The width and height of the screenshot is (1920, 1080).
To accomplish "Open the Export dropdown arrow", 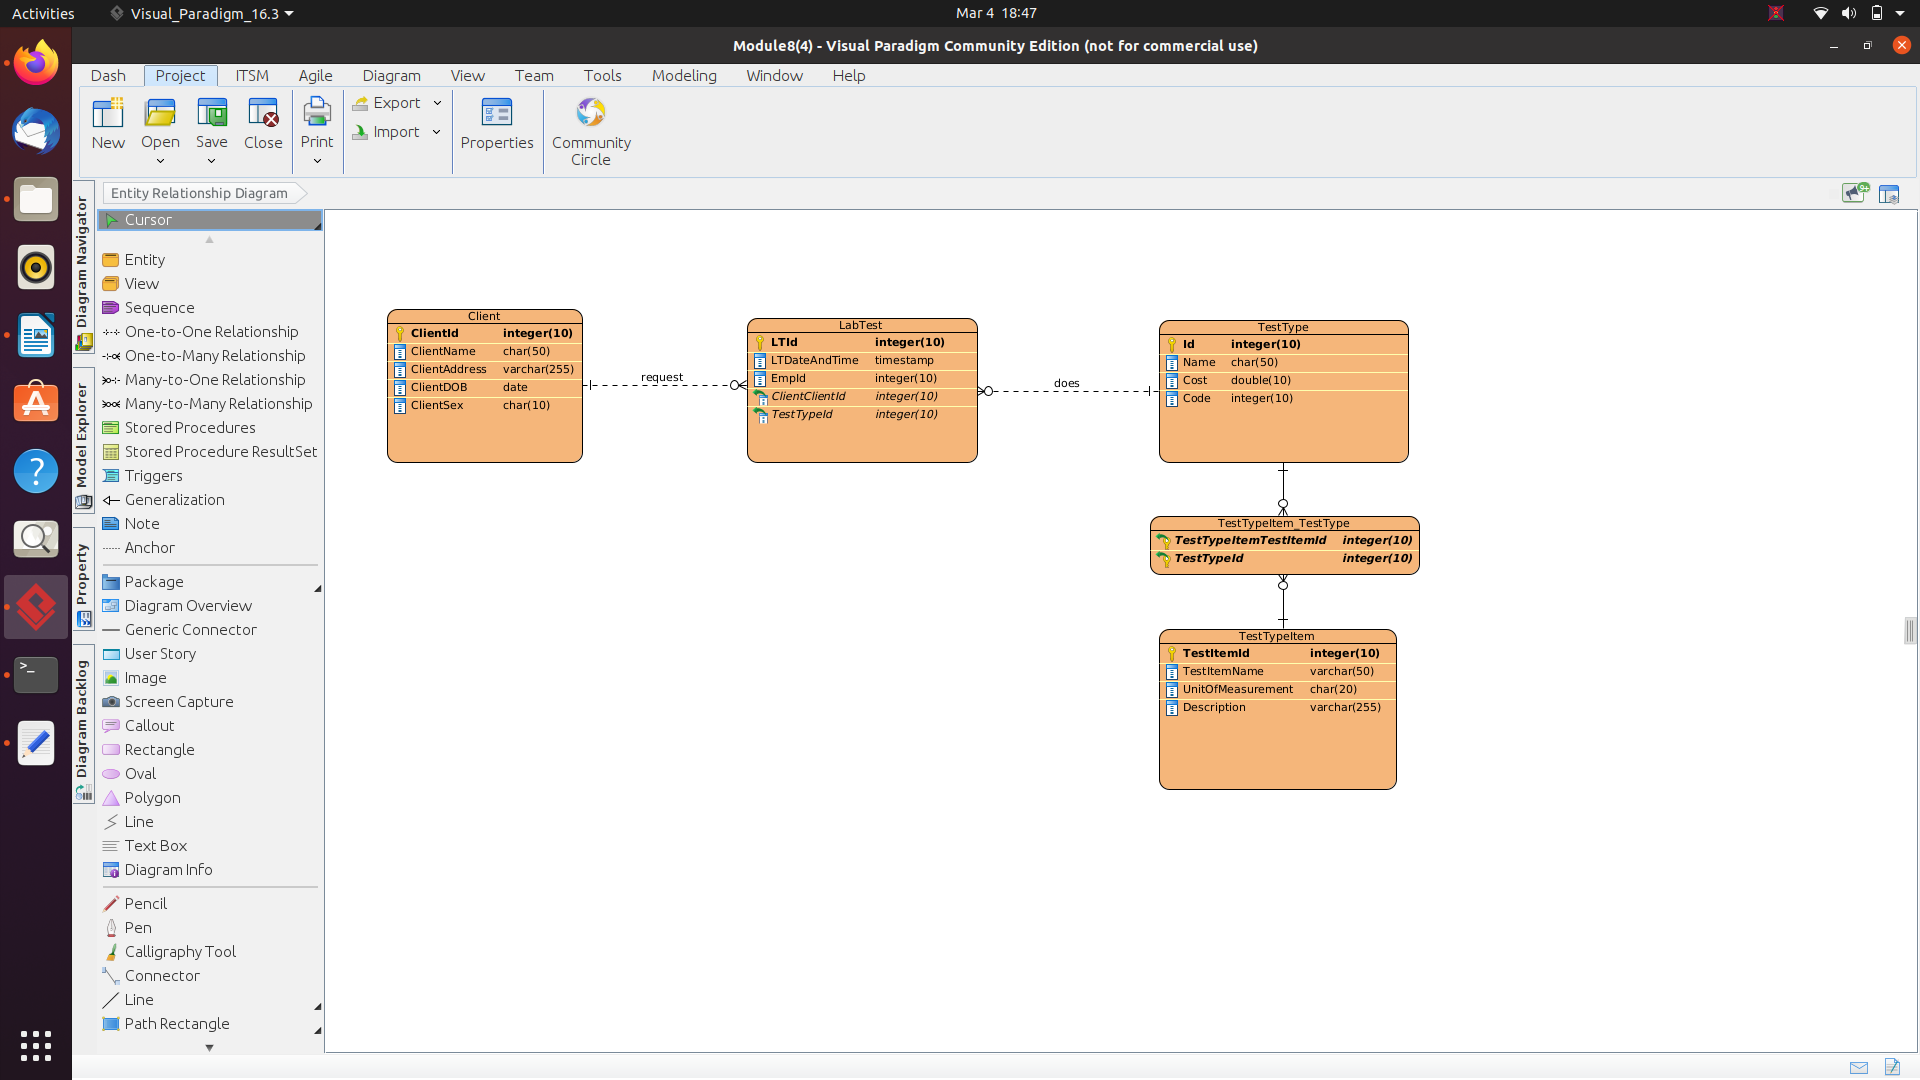I will coord(437,103).
